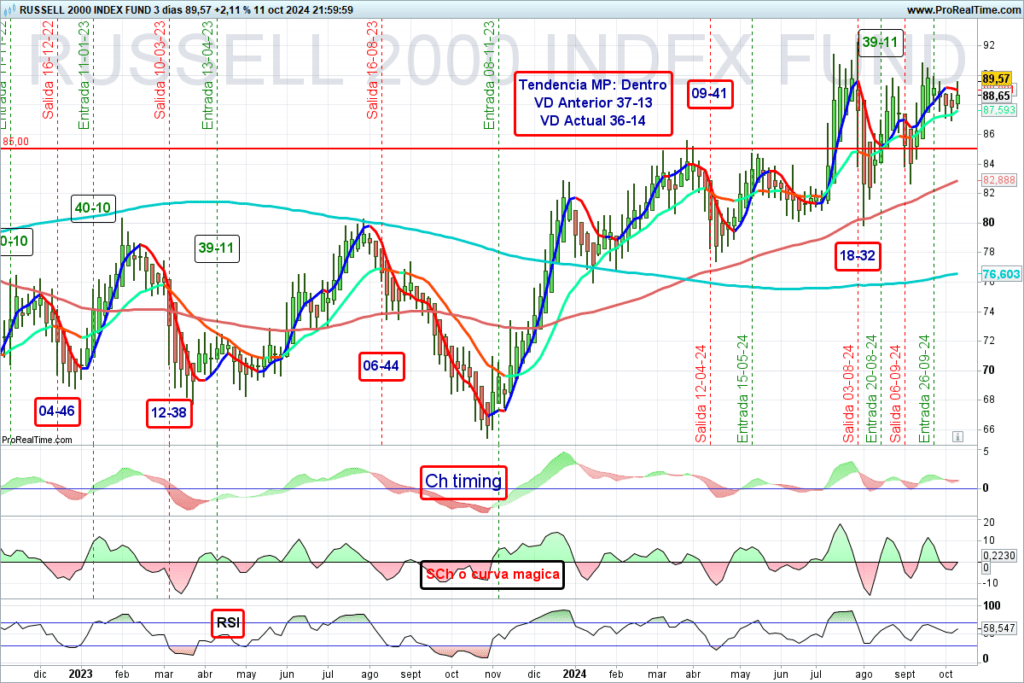Click the 'Salida 16-12-22' vertical marker label

click(48, 70)
